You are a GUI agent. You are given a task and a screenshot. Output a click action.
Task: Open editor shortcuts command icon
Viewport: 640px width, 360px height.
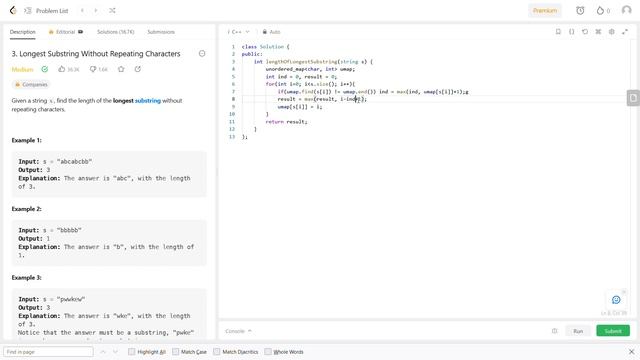pyautogui.click(x=598, y=31)
